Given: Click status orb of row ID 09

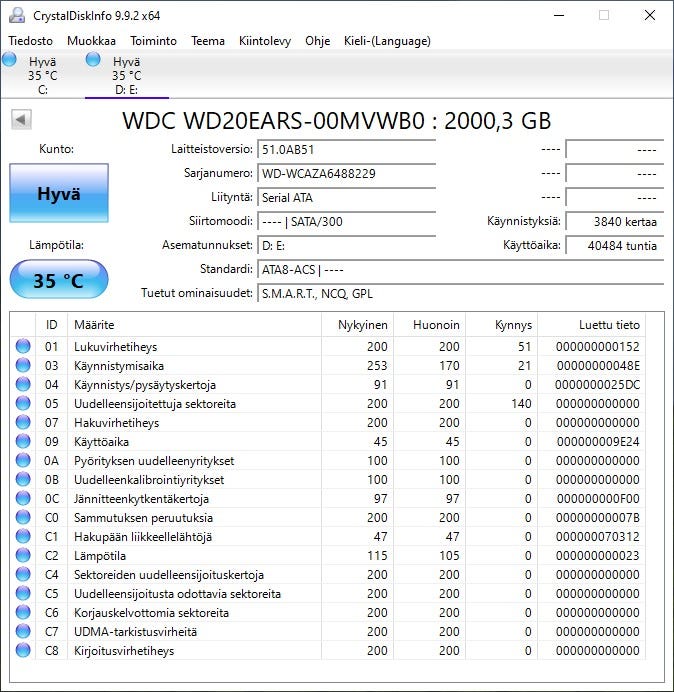Looking at the screenshot, I should [x=23, y=441].
